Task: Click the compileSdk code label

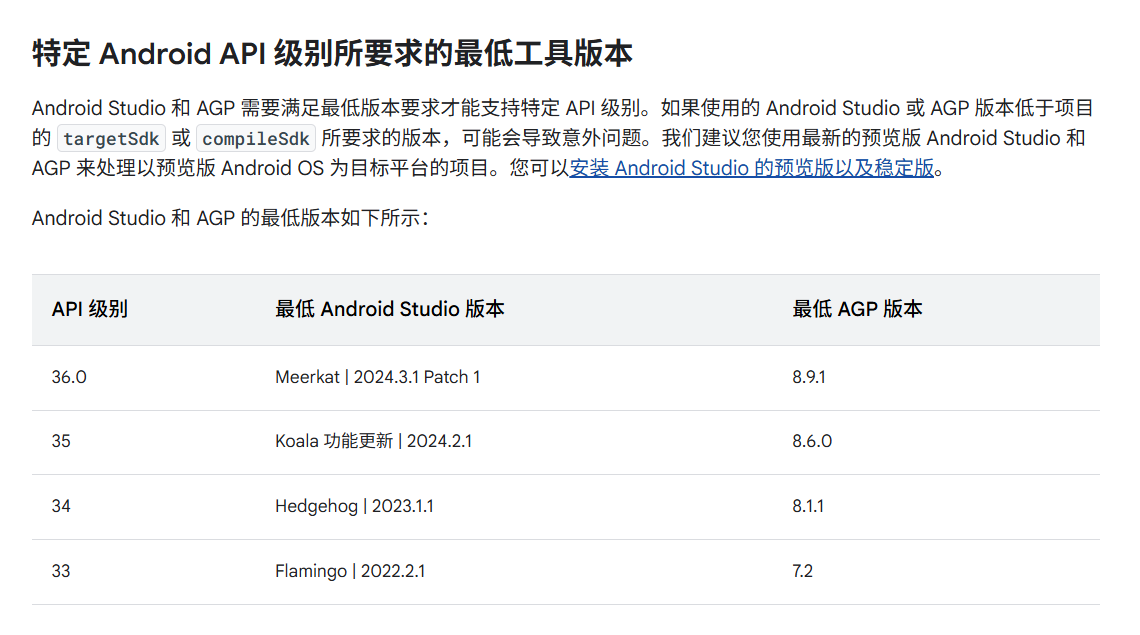Action: pyautogui.click(x=257, y=139)
